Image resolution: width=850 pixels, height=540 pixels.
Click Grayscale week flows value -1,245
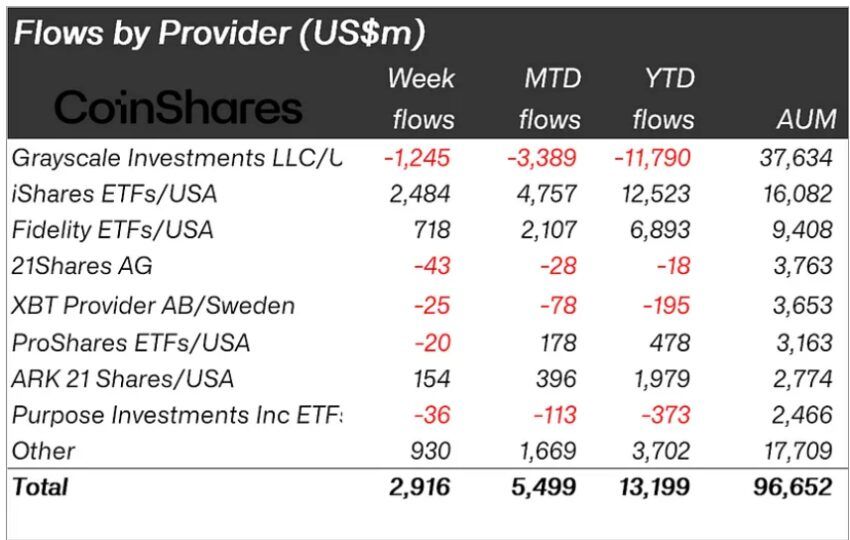click(x=417, y=158)
